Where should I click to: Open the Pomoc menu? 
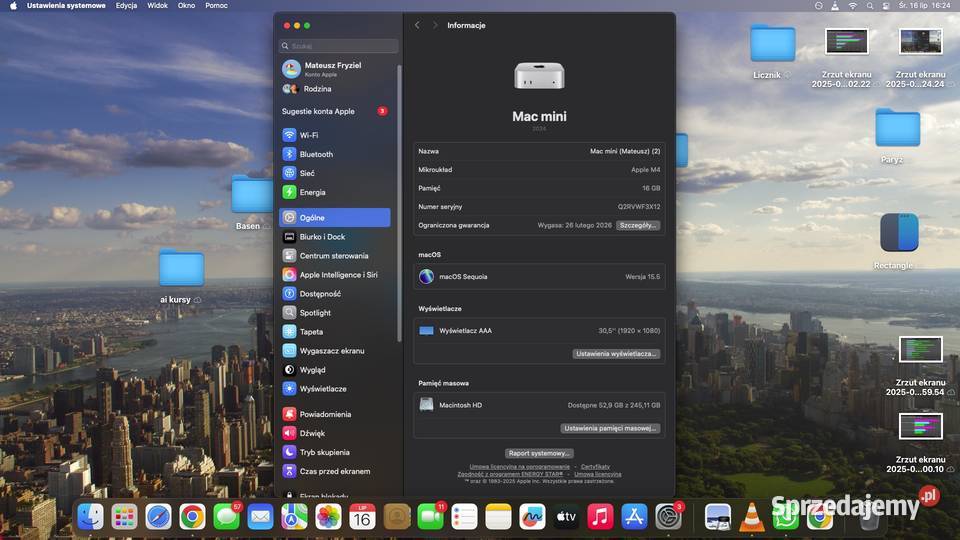coord(216,6)
